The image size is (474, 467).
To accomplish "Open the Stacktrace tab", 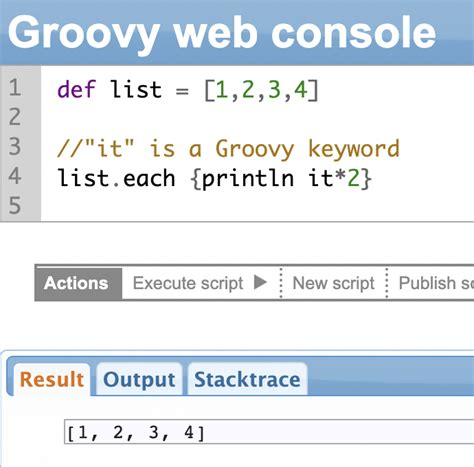I will point(247,379).
